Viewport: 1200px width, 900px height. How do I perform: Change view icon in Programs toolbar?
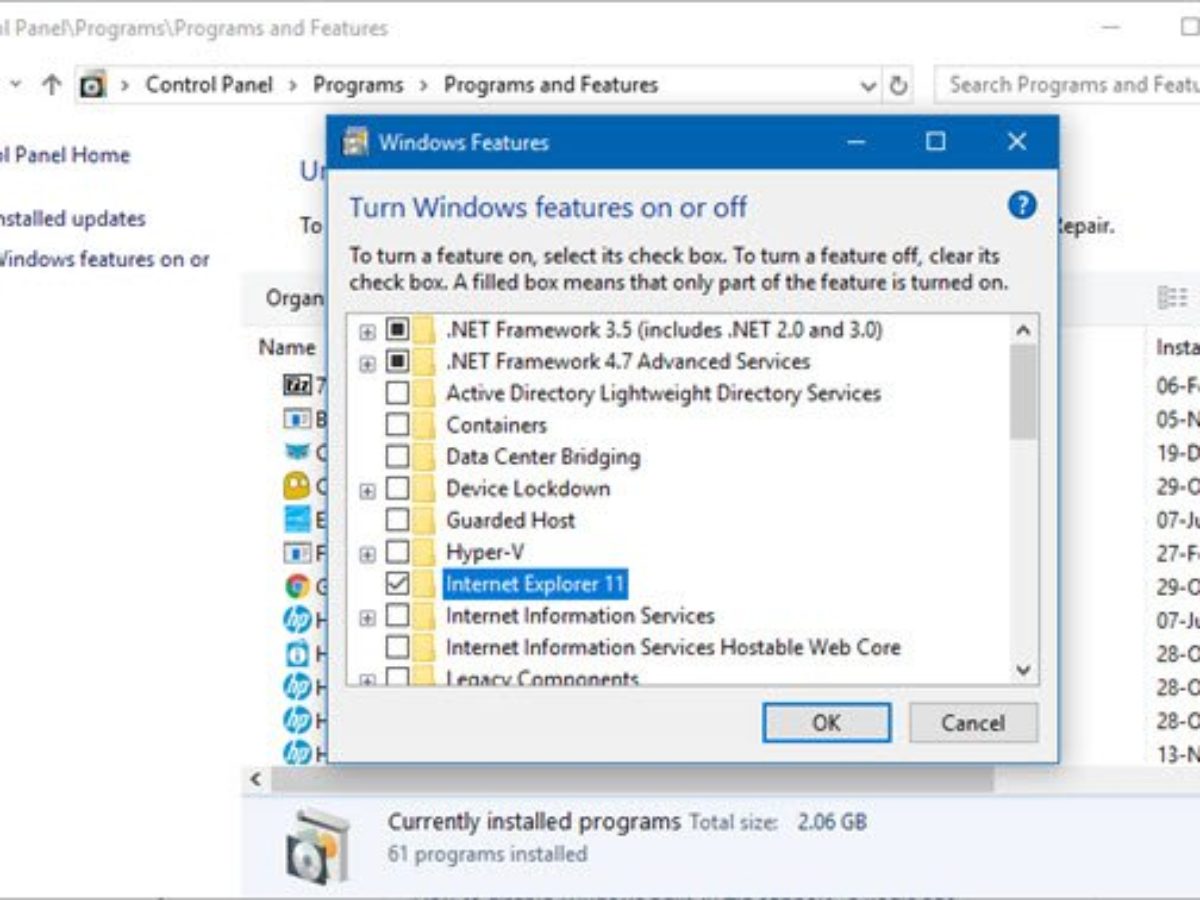tap(1171, 297)
